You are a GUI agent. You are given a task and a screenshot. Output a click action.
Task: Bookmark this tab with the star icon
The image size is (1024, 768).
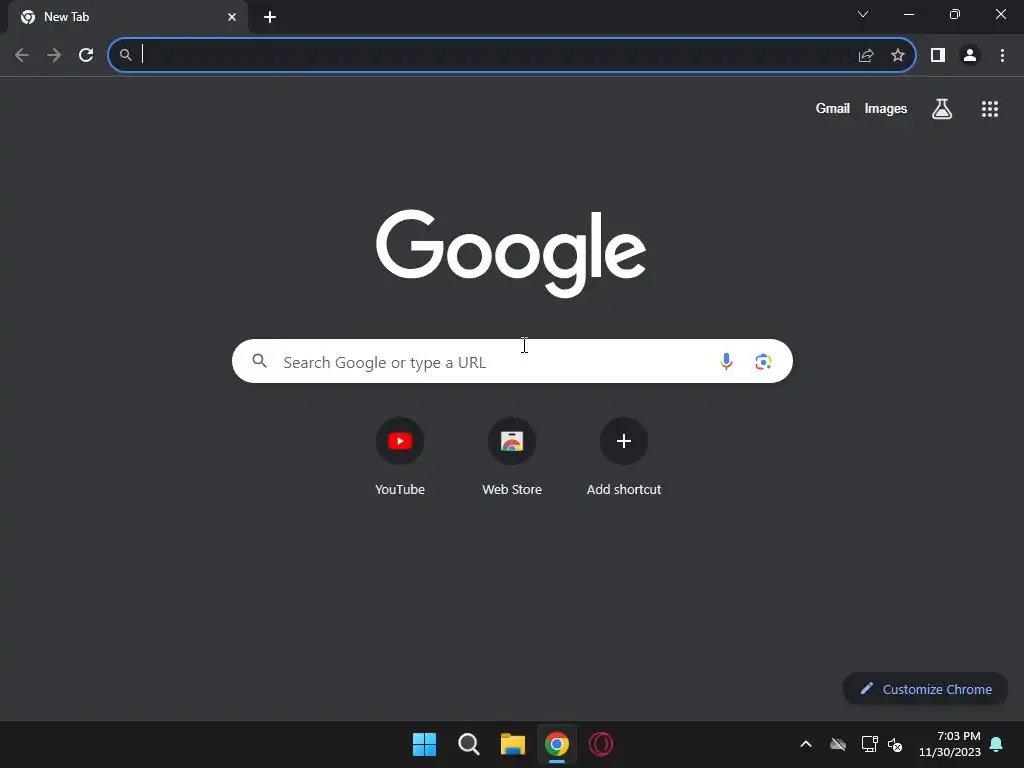coord(898,56)
